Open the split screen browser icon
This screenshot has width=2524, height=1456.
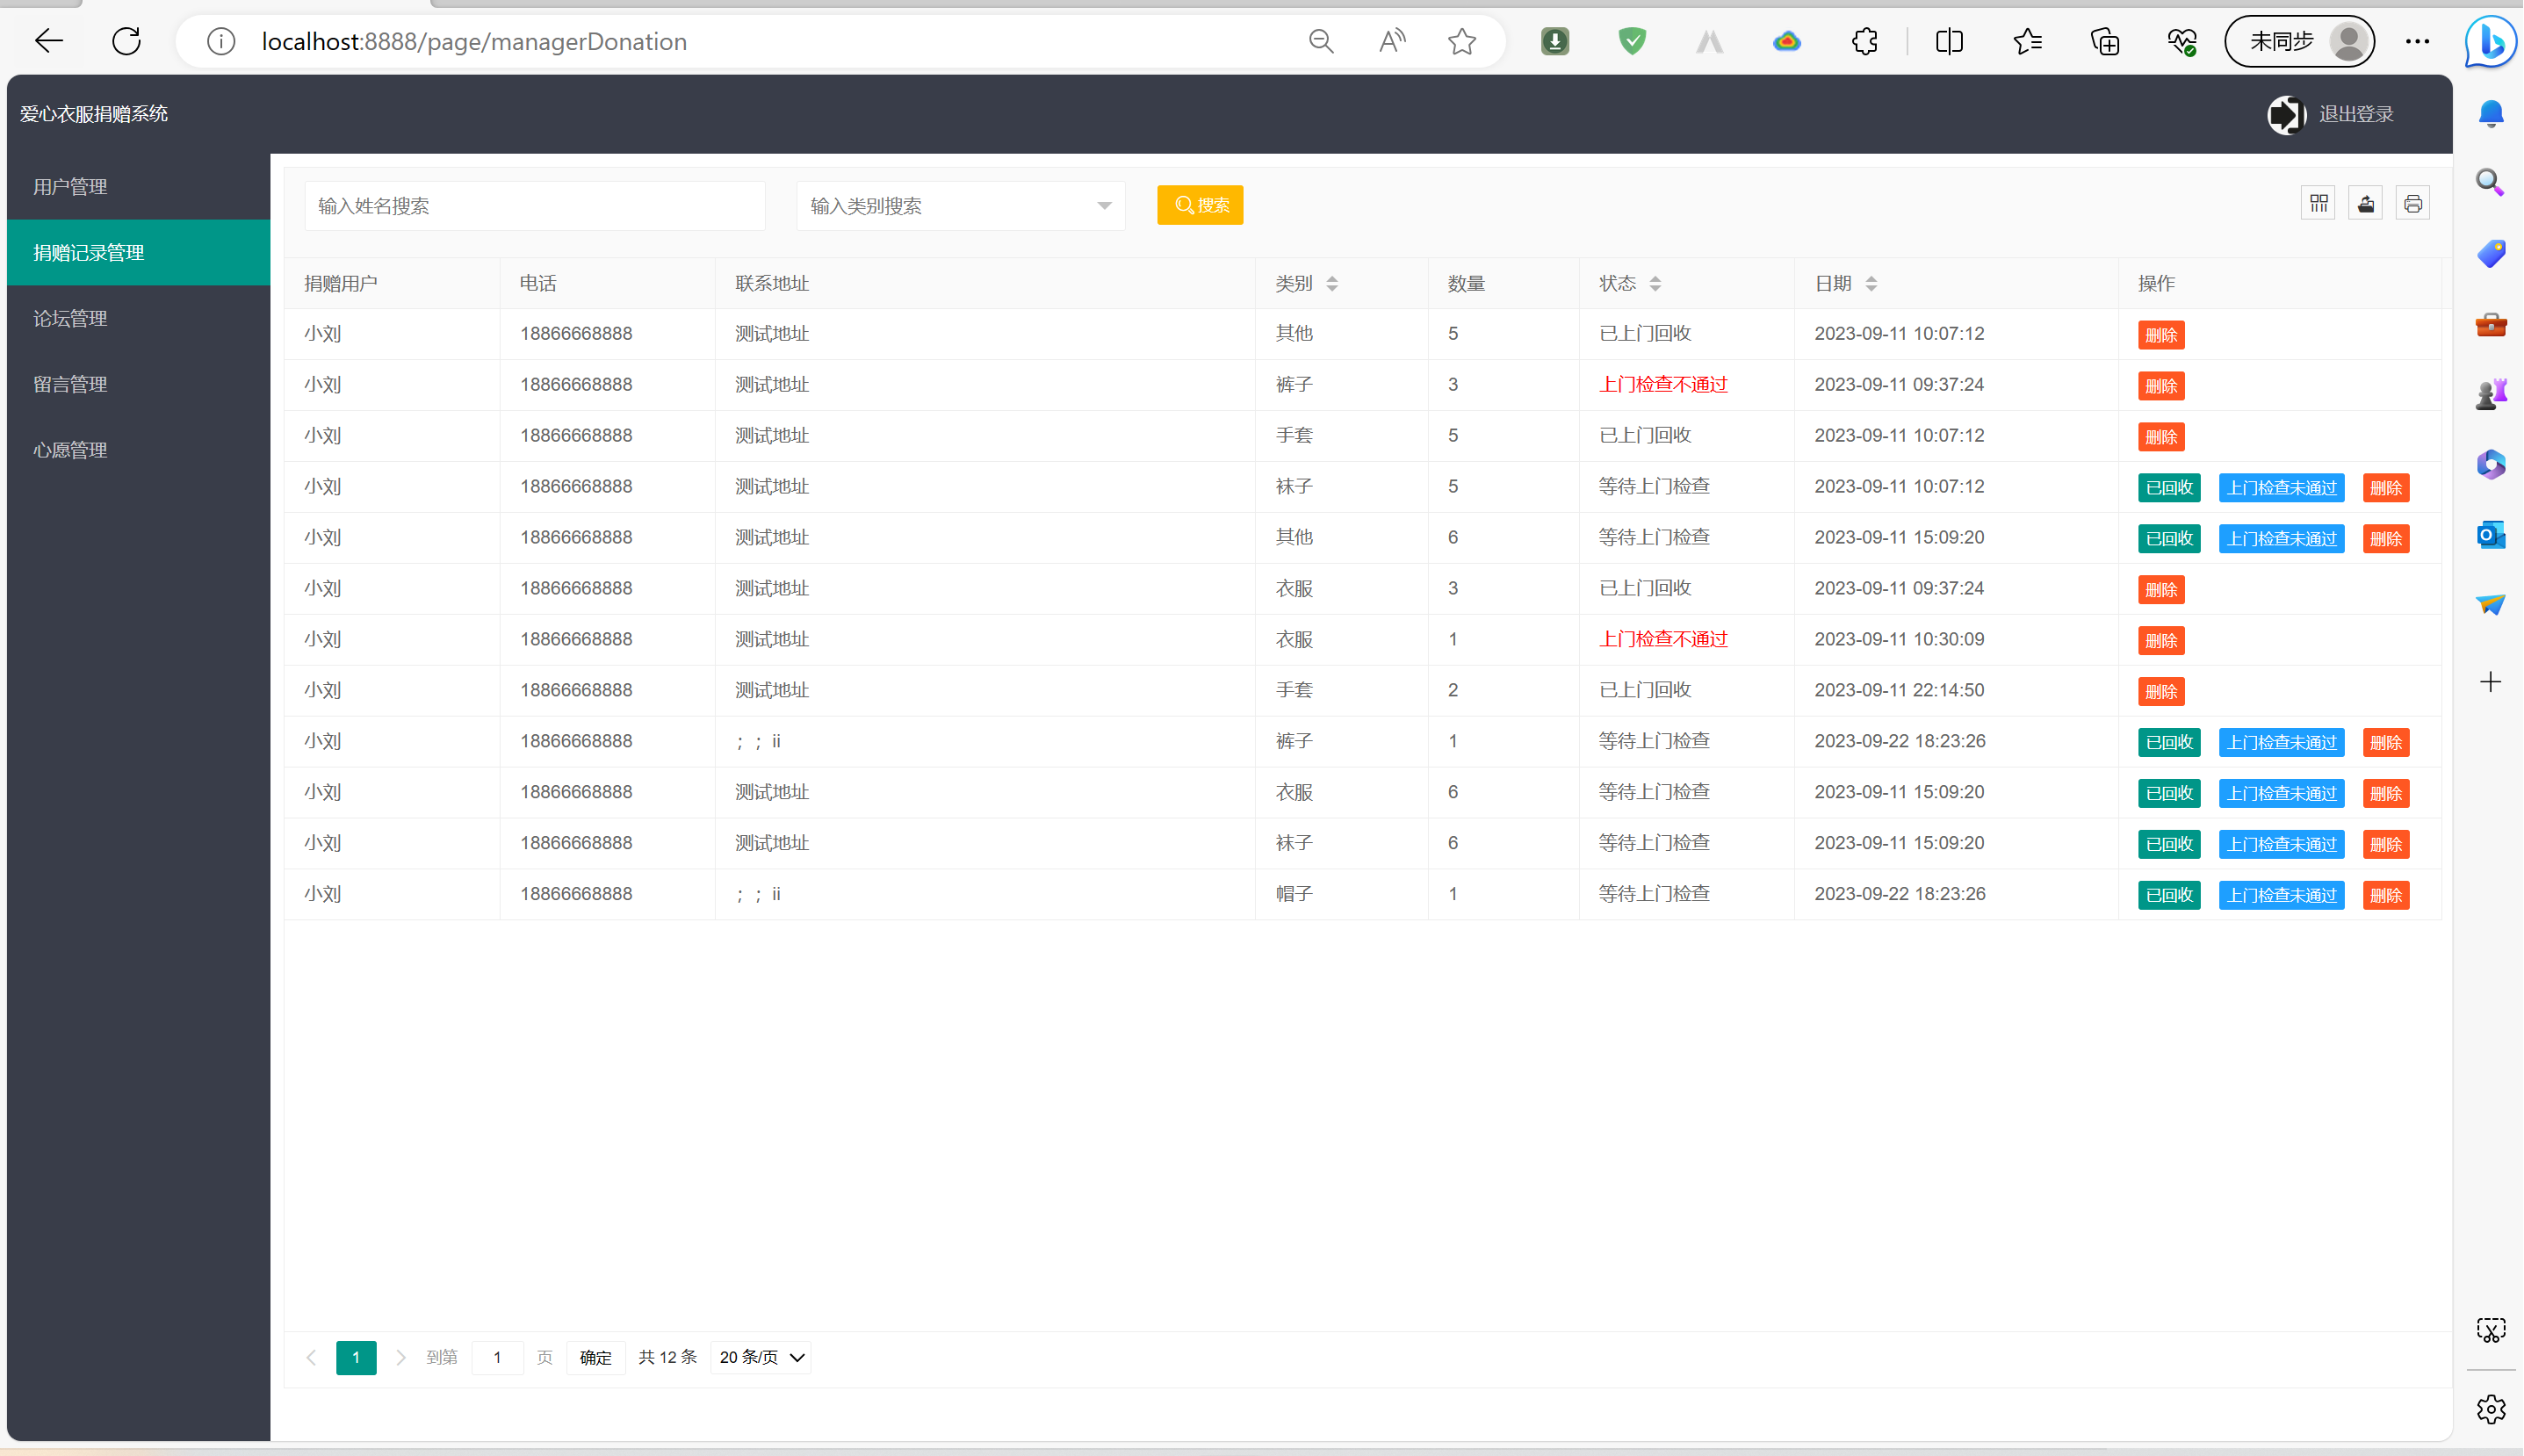[x=1949, y=41]
